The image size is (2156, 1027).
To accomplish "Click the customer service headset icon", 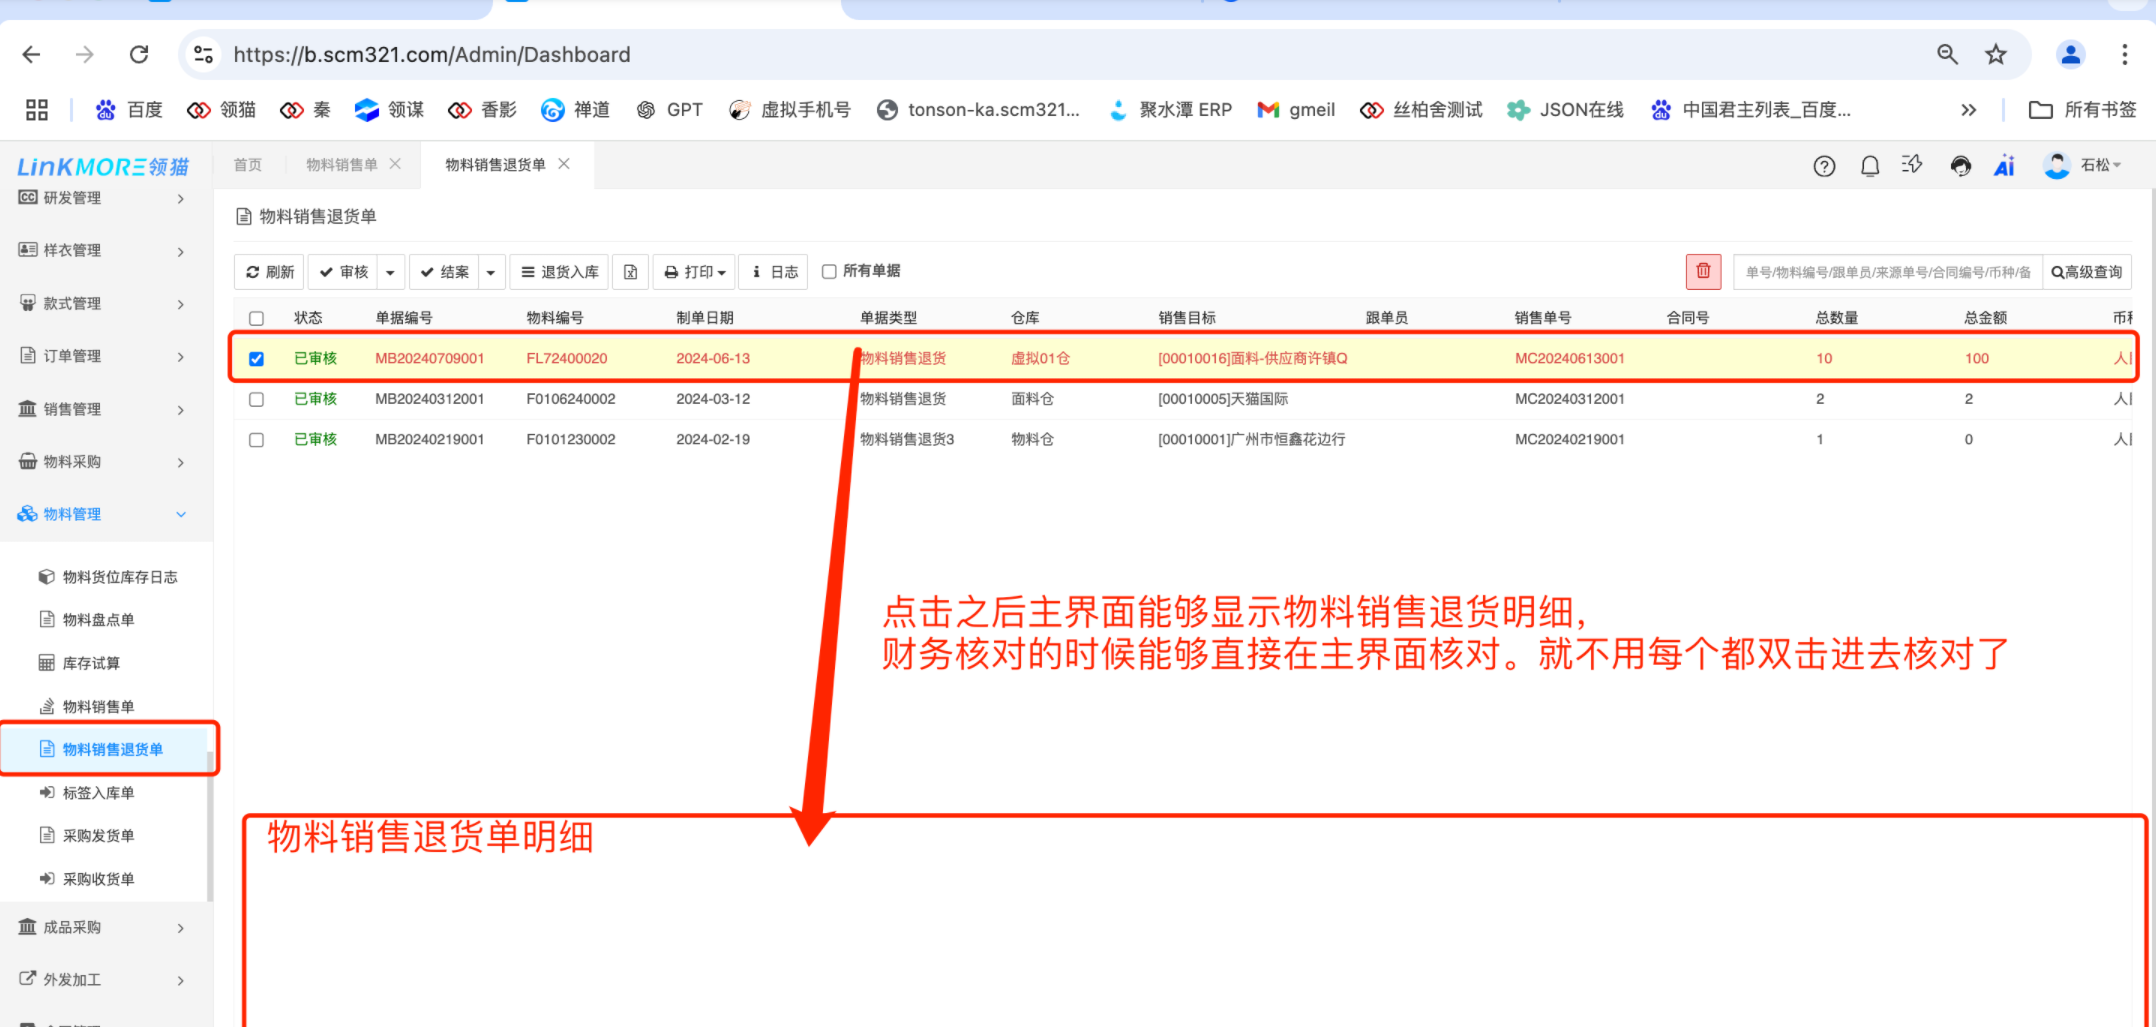I will [x=1960, y=165].
